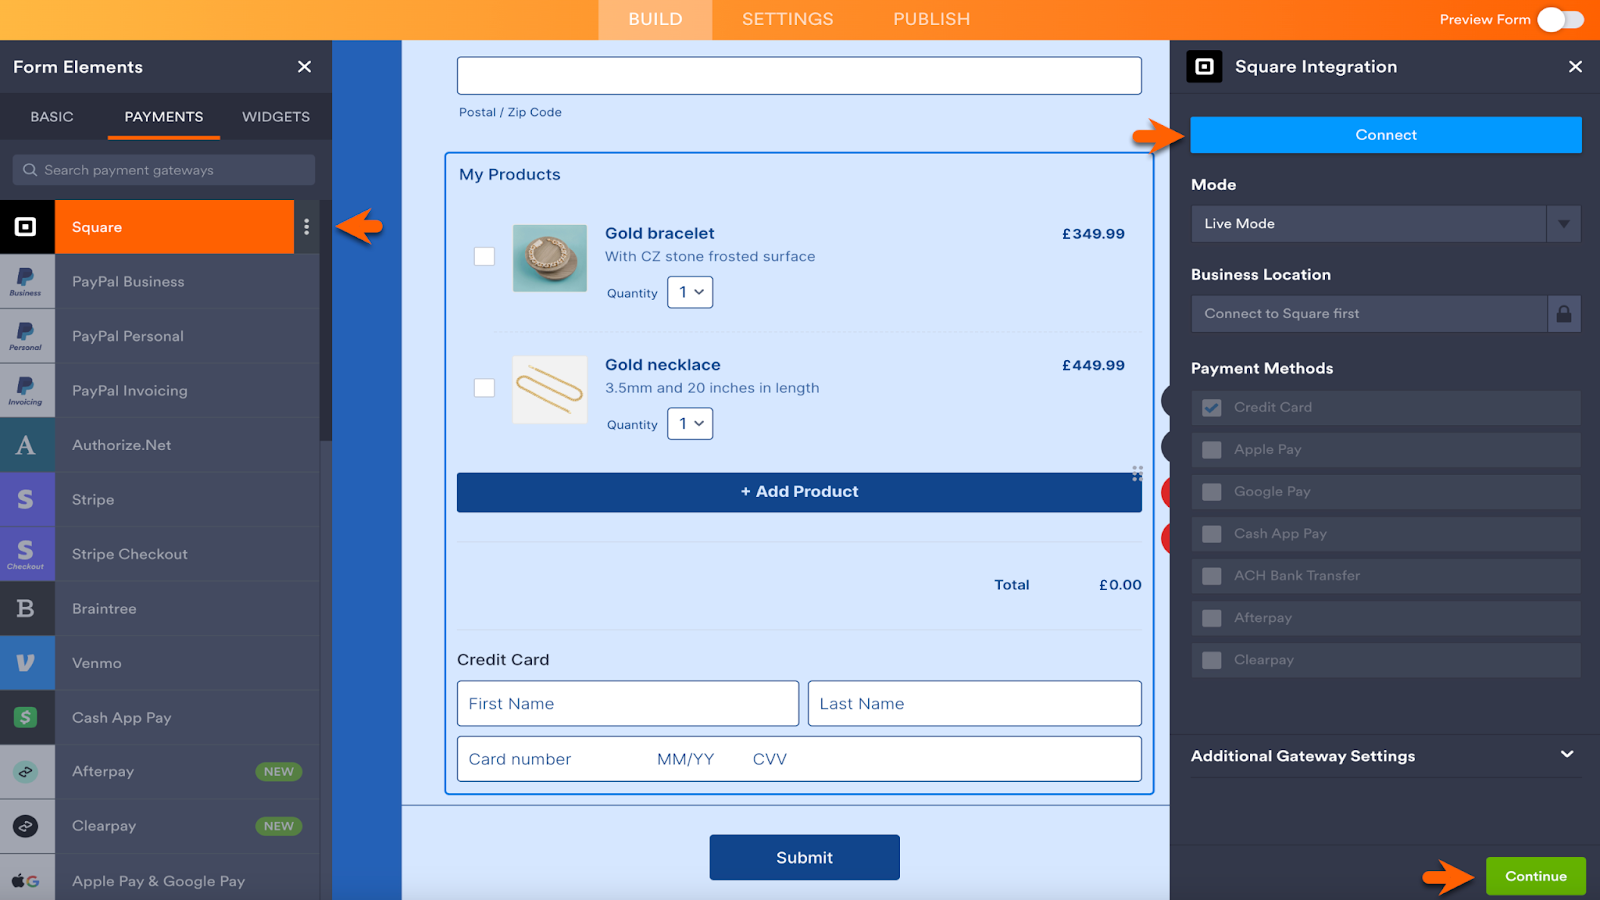The height and width of the screenshot is (900, 1600).
Task: Select the PayPal Personal gateway icon
Action: (26, 336)
